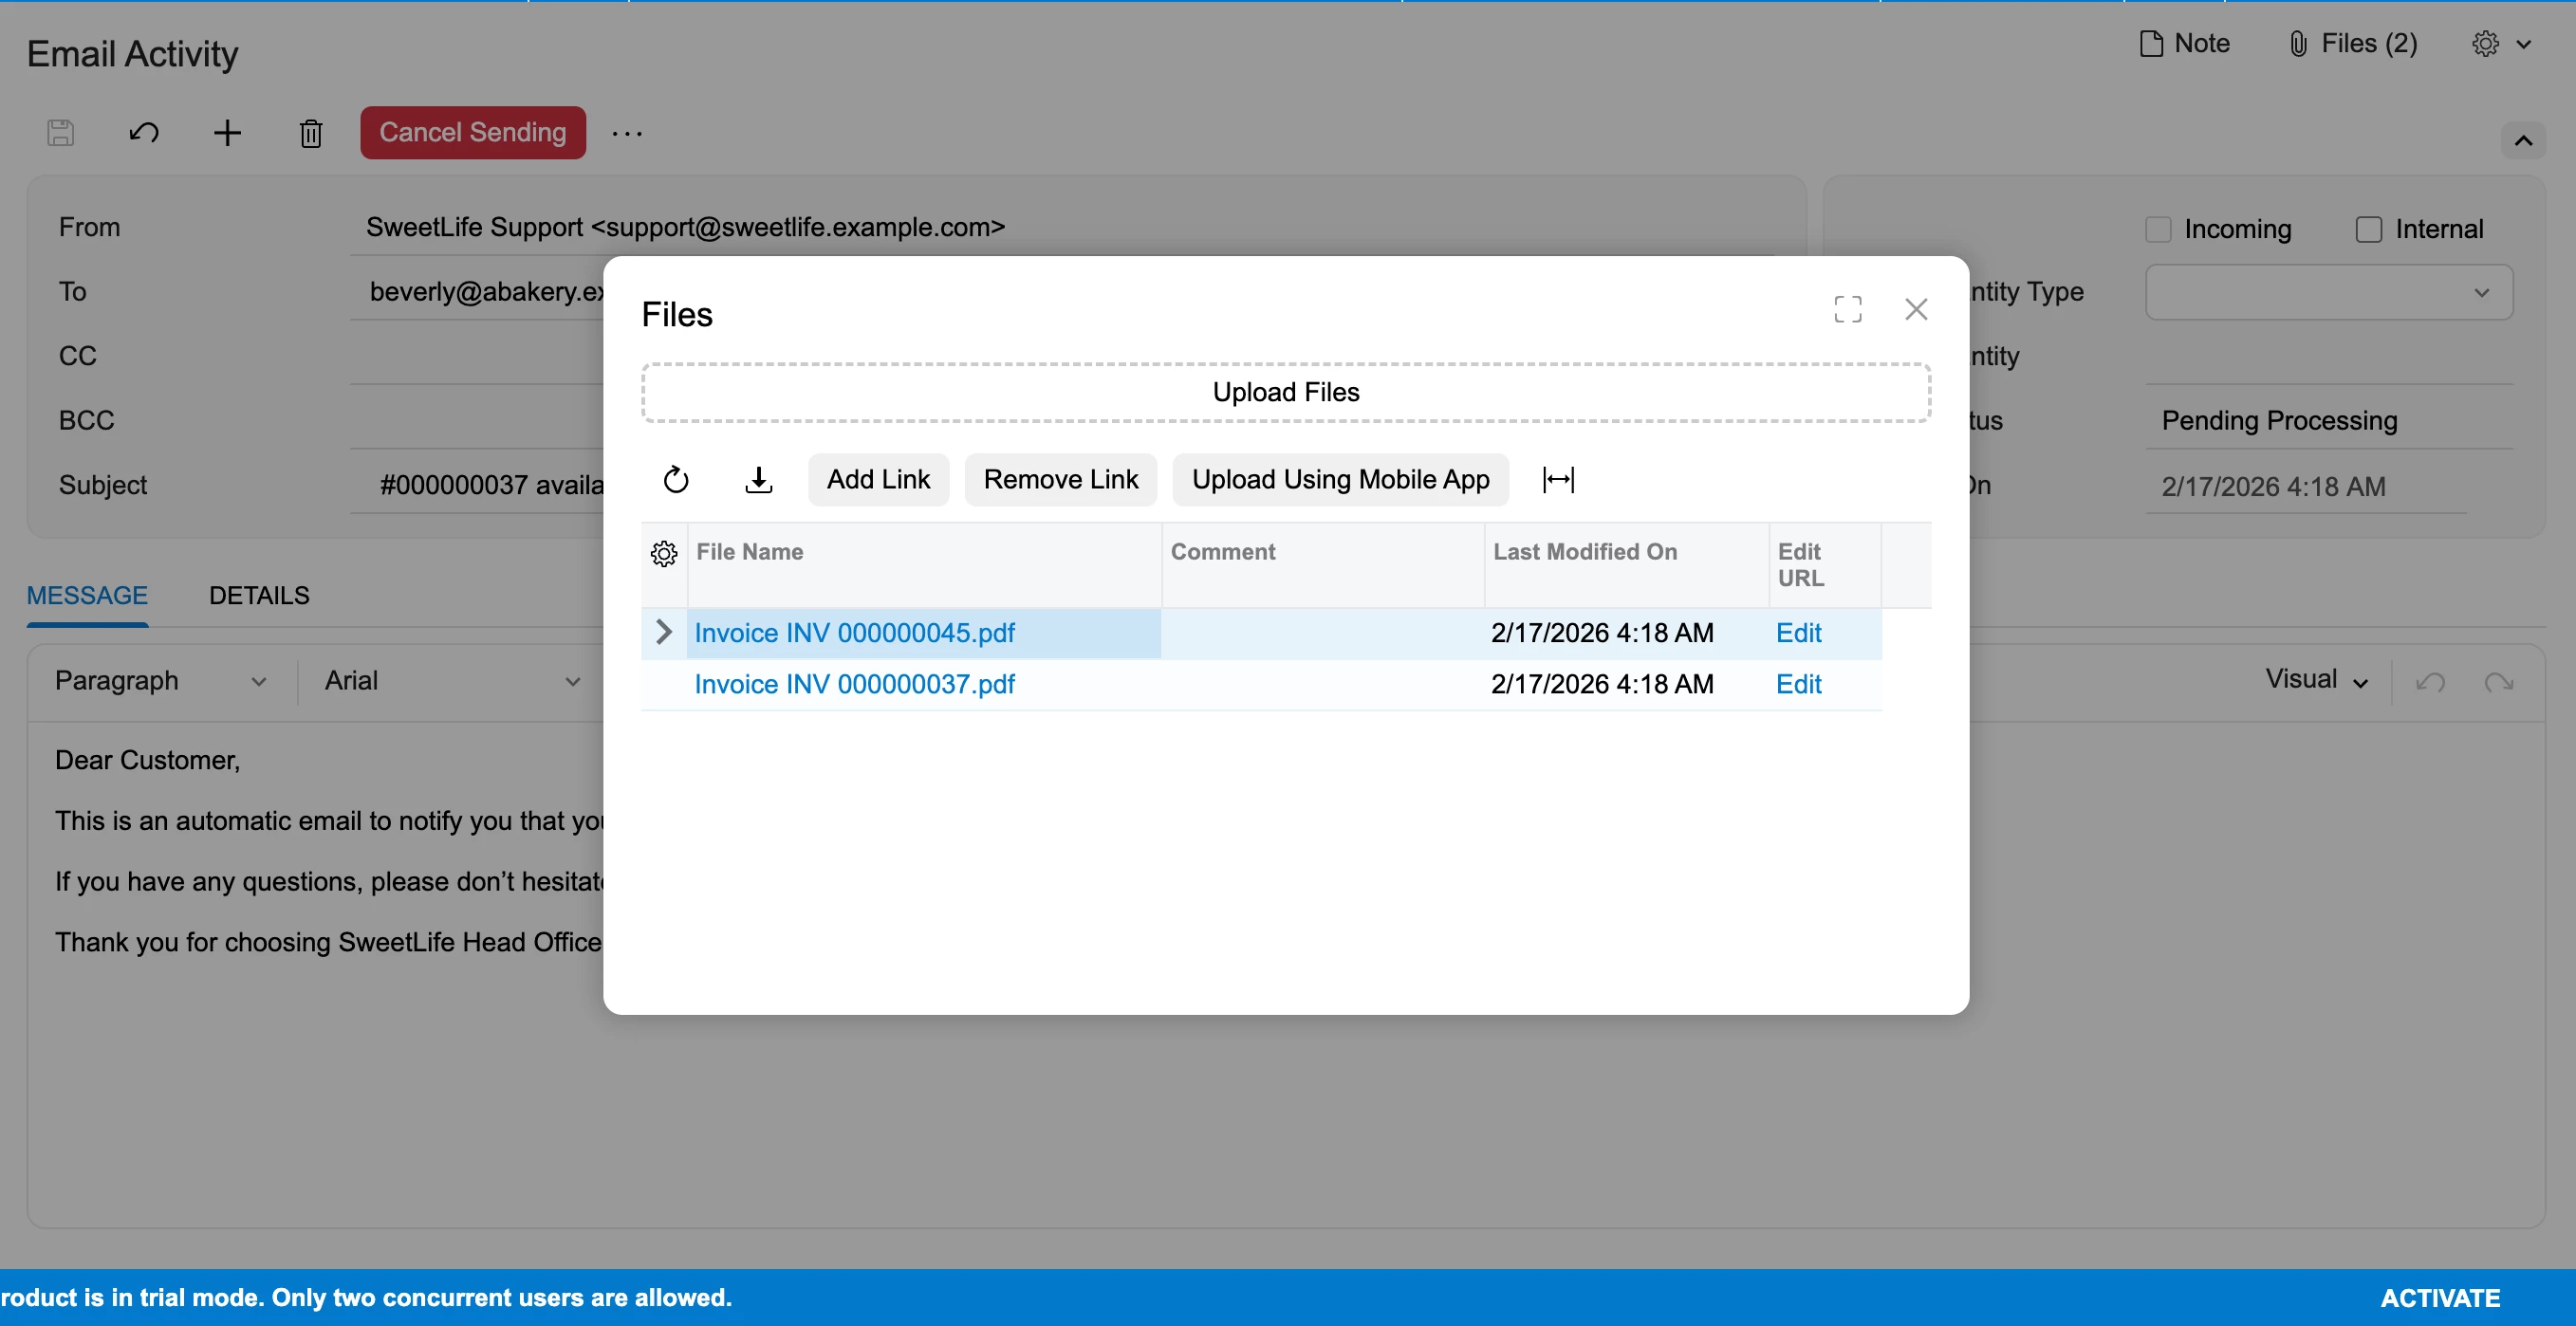Screen dimensions: 2576x1326
Task: Toggle fullscreen for the Files dialog
Action: [x=1847, y=310]
